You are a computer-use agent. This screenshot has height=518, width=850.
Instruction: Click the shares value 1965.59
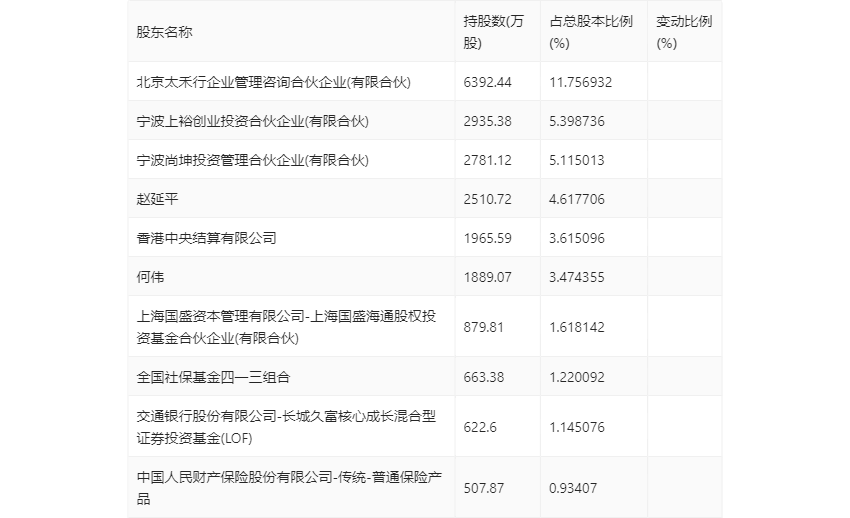coord(487,238)
